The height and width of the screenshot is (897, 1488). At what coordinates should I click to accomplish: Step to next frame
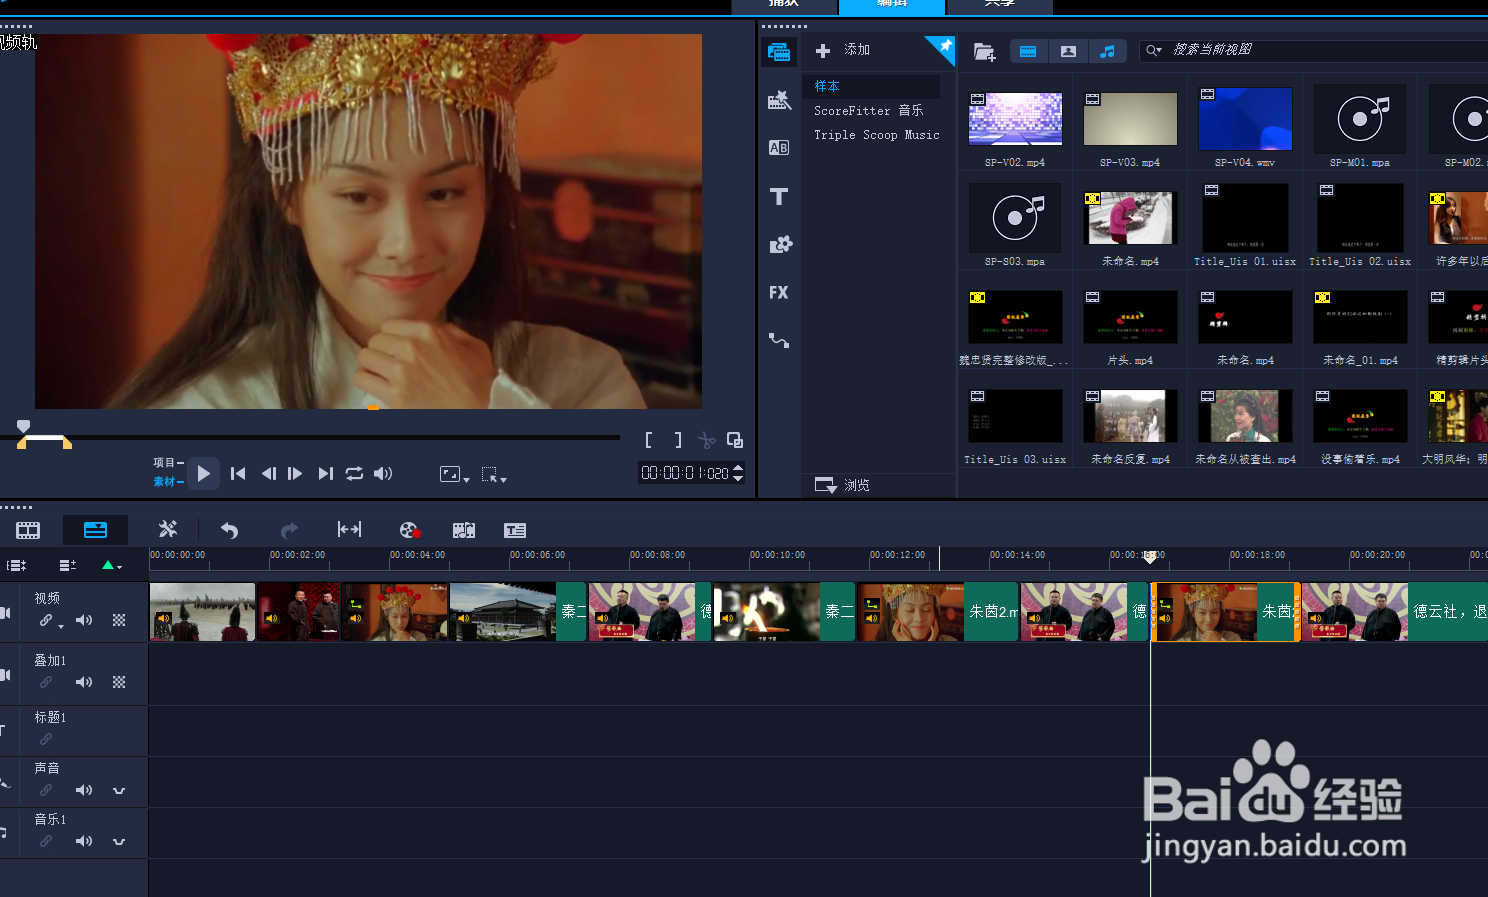295,474
